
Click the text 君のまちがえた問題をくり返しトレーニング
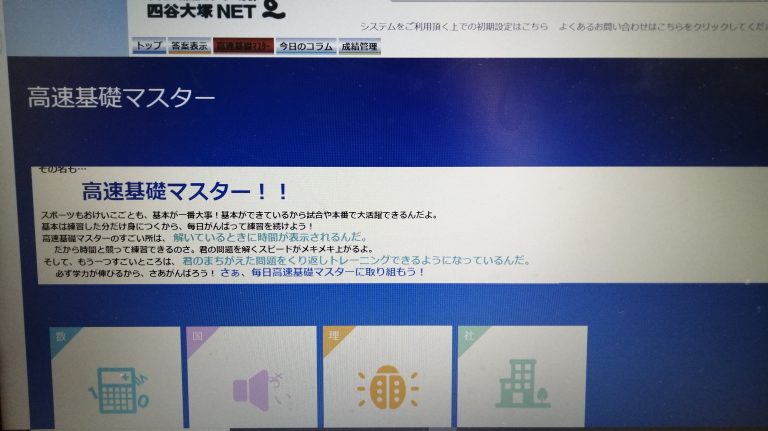(x=286, y=260)
